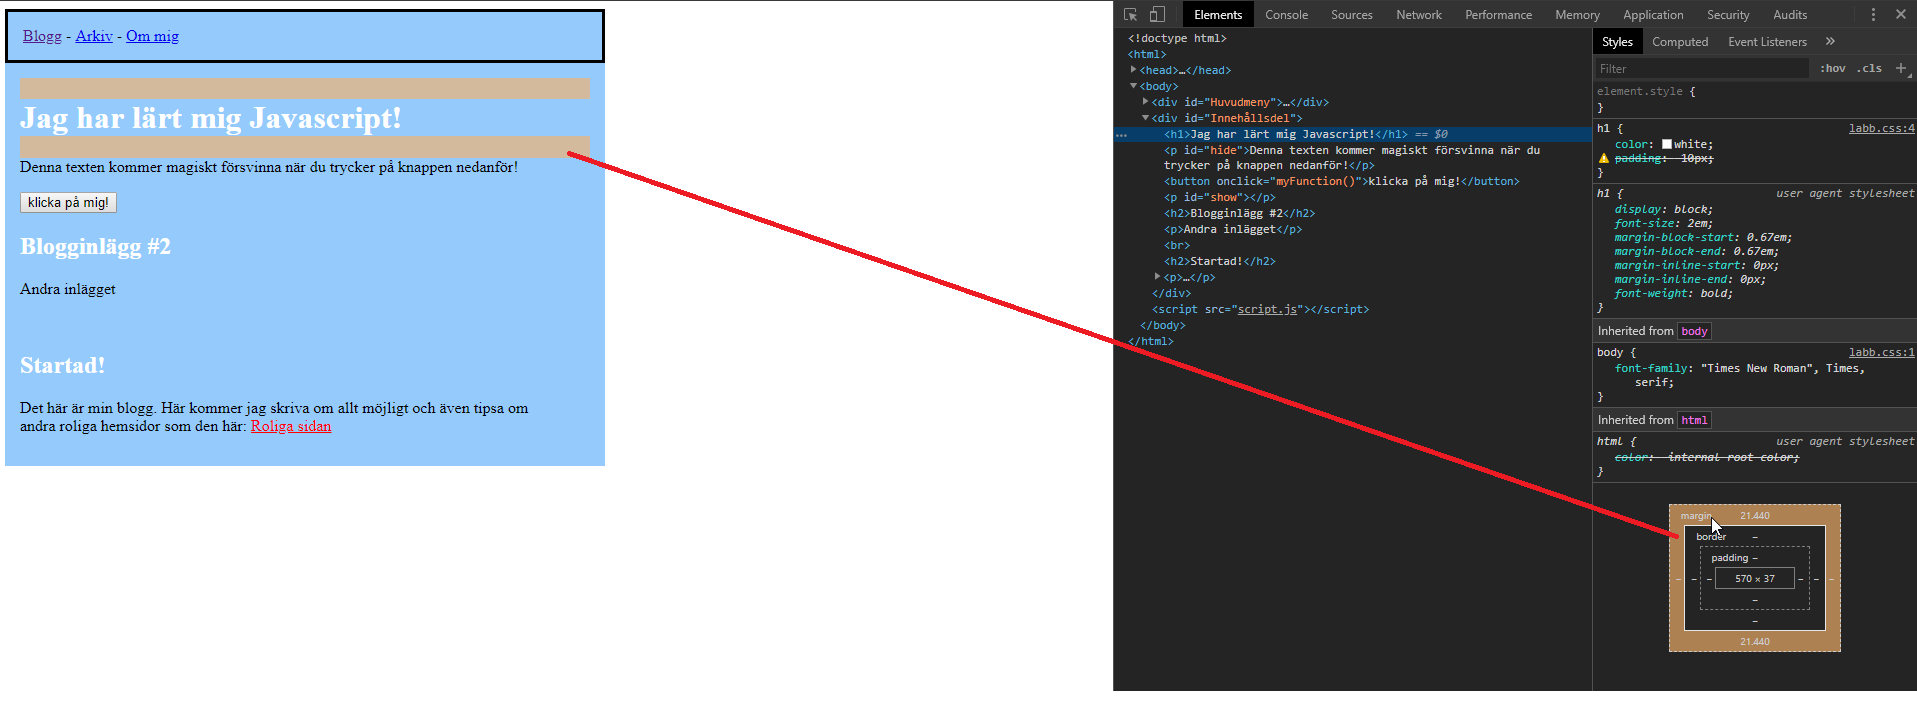Toggle the device toolbar icon
1917x711 pixels.
(x=1157, y=14)
